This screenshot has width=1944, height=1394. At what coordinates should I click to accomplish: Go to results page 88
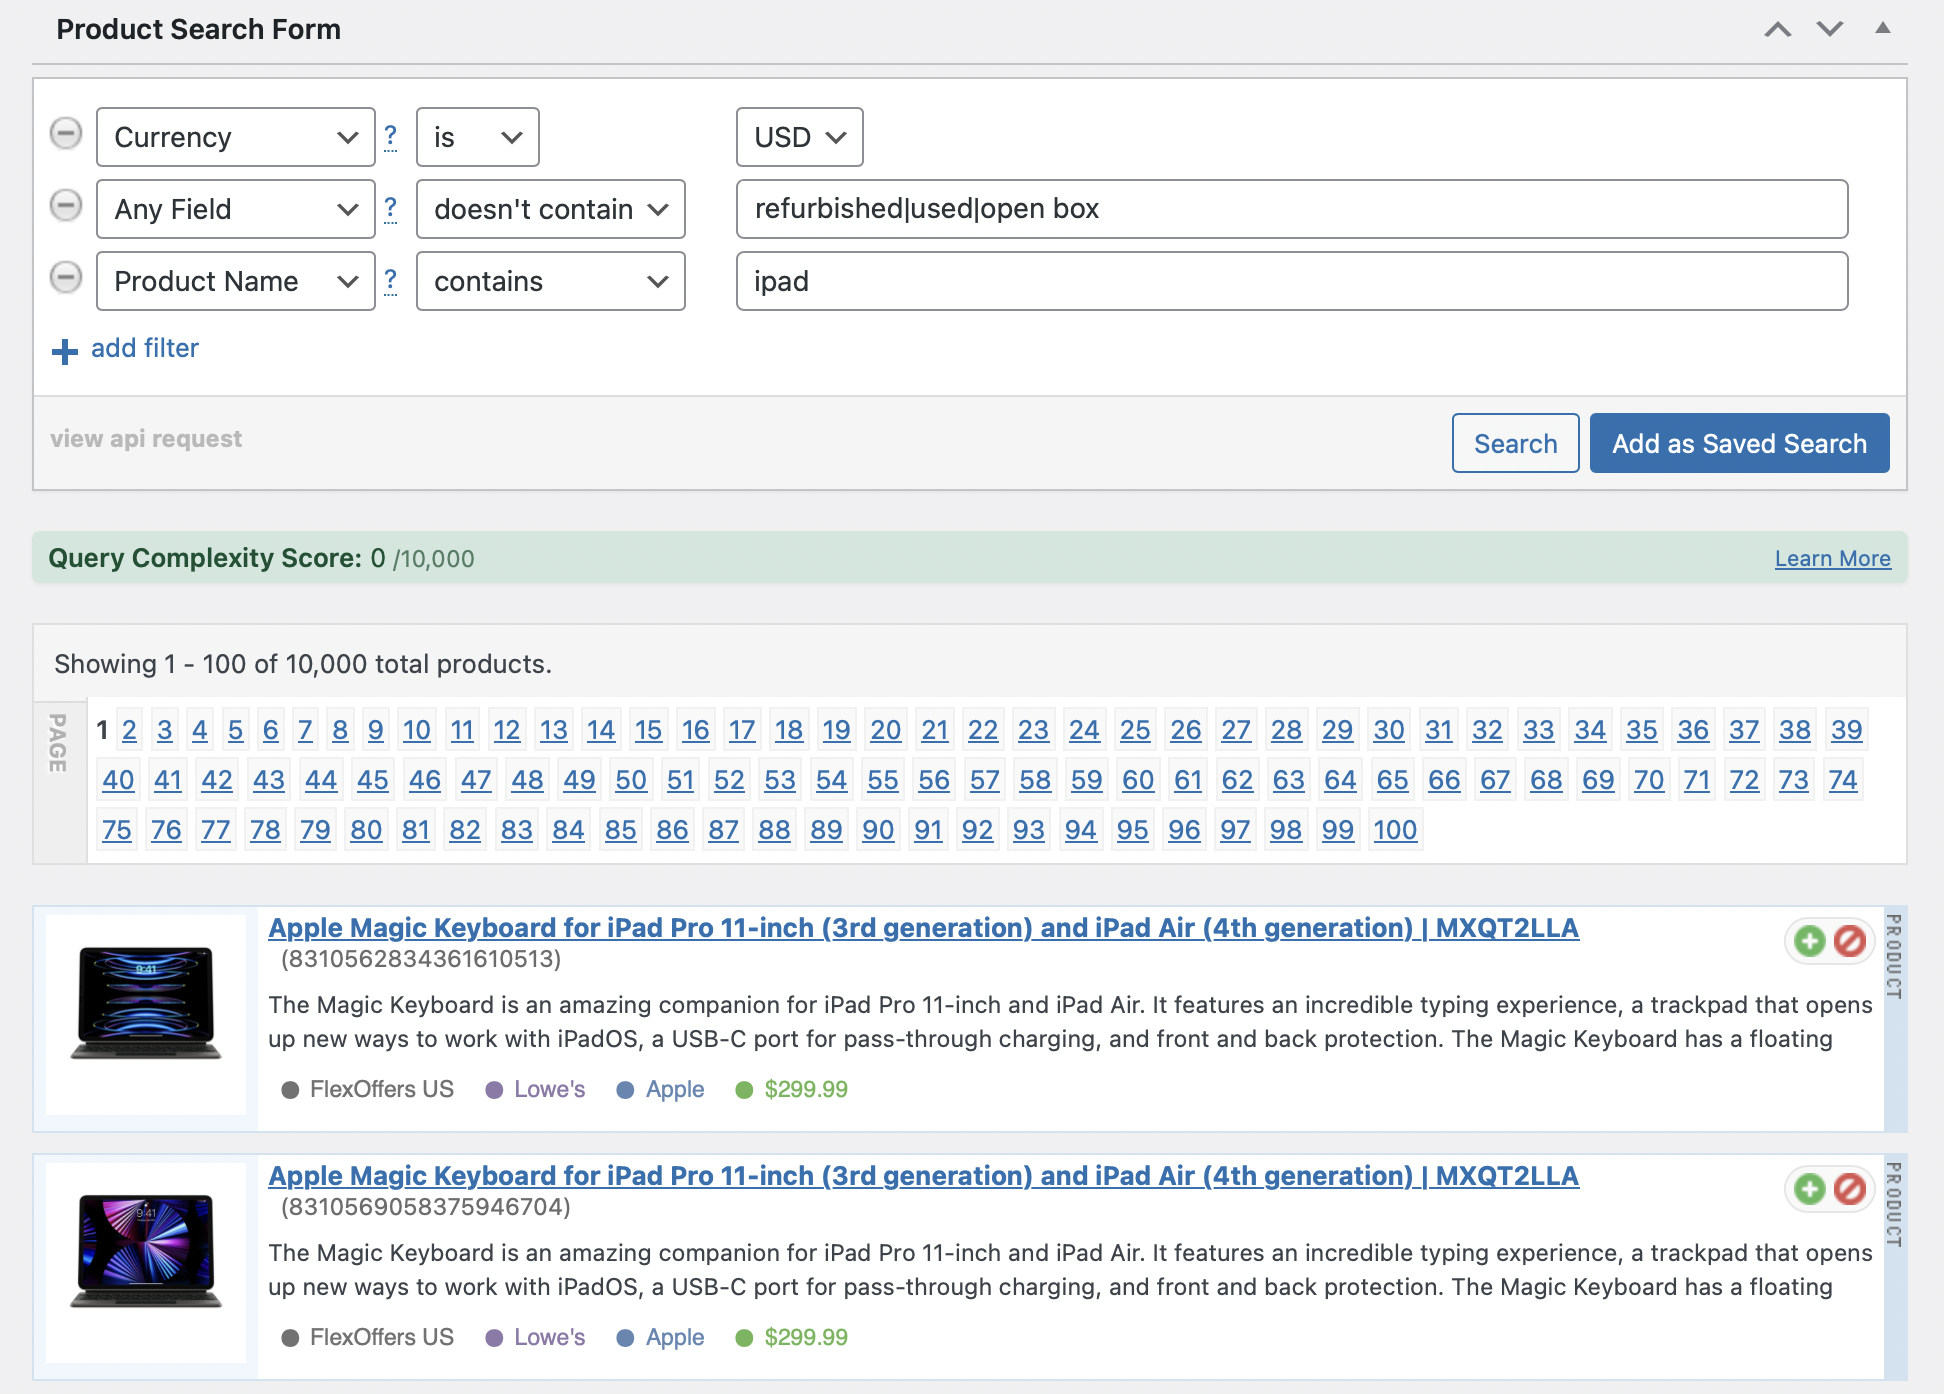774,830
